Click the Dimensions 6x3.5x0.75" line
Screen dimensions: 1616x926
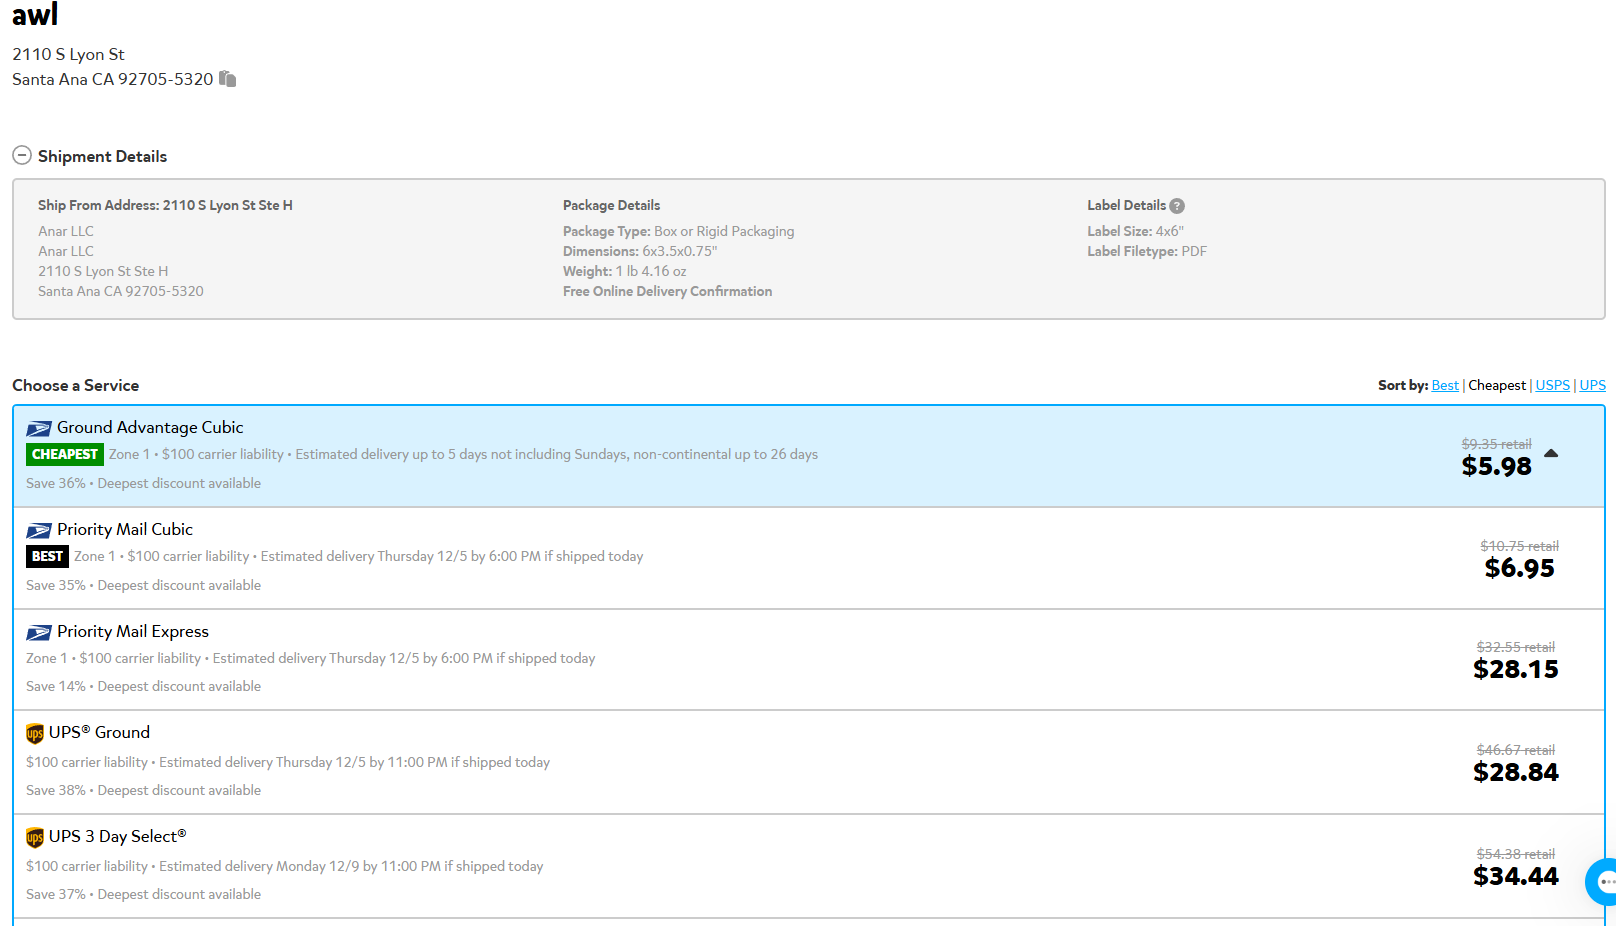pos(640,251)
